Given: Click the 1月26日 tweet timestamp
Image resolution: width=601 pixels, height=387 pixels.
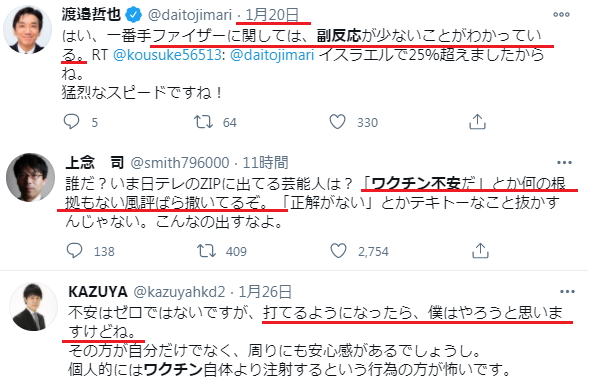Looking at the screenshot, I should click(x=265, y=292).
